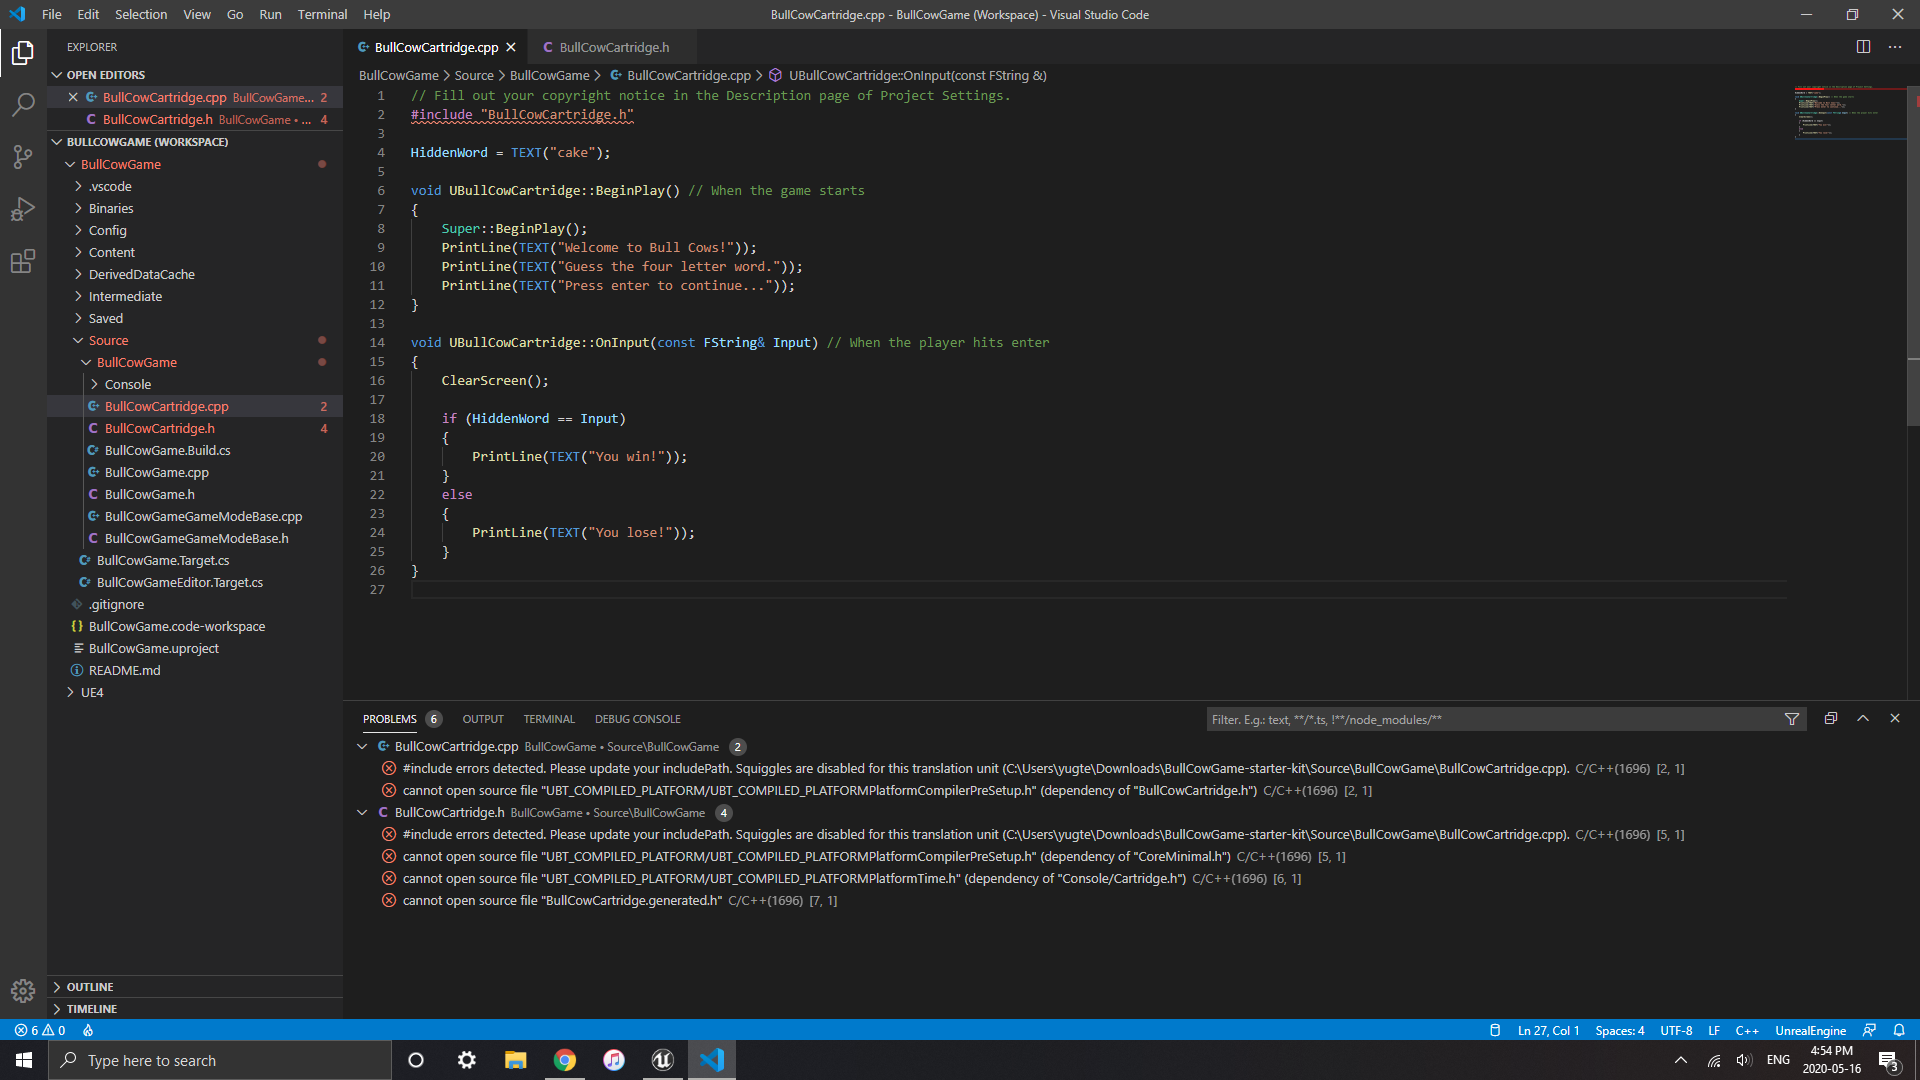1920x1080 pixels.
Task: Open the Extensions view
Action: (x=22, y=261)
